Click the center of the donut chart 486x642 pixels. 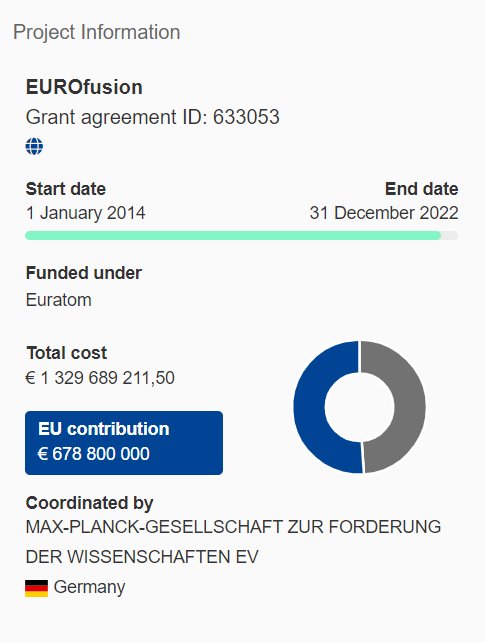pyautogui.click(x=359, y=407)
